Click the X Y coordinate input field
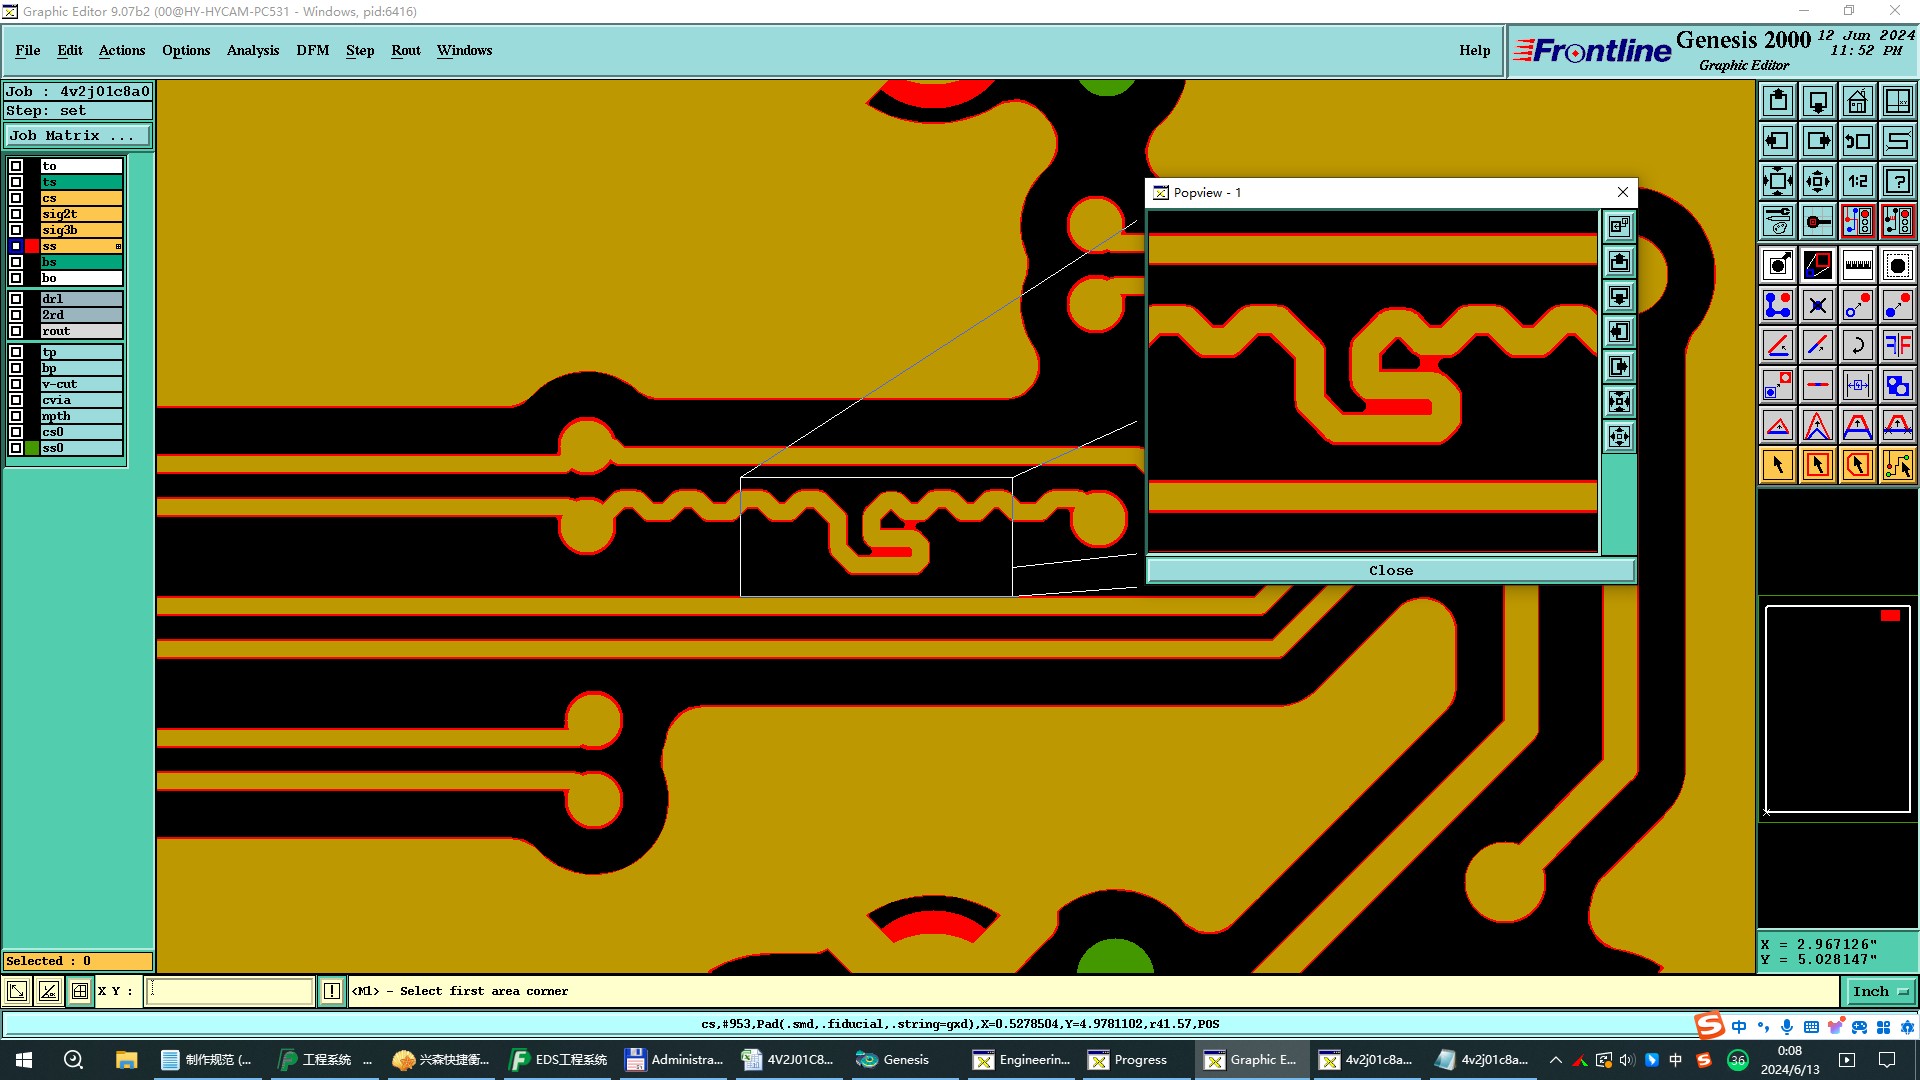The width and height of the screenshot is (1920, 1080). (230, 991)
